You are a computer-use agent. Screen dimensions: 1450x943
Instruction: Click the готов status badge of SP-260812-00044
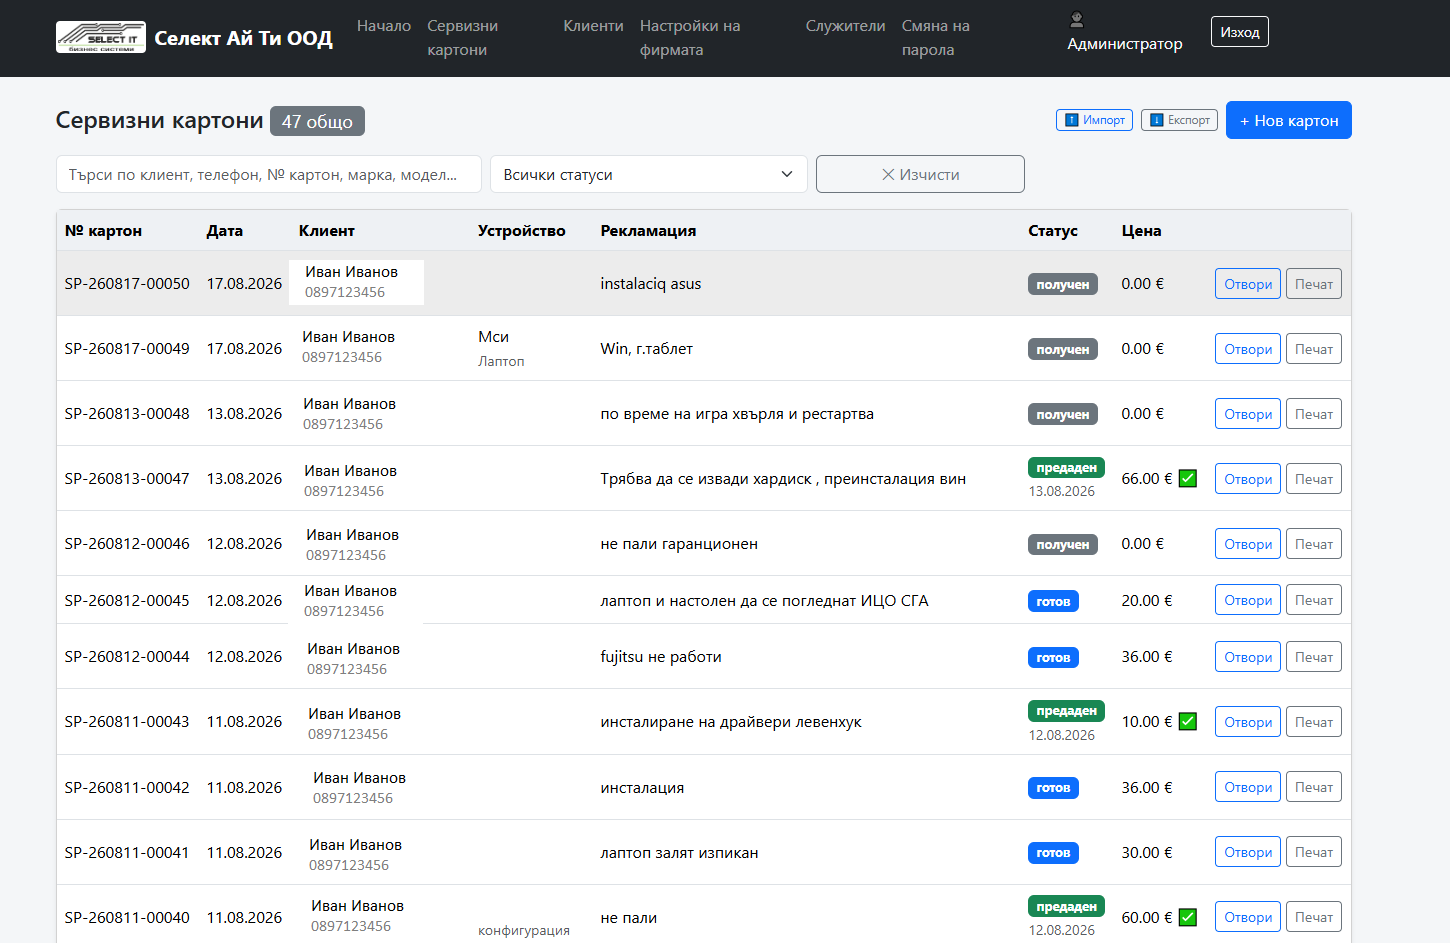coord(1053,657)
